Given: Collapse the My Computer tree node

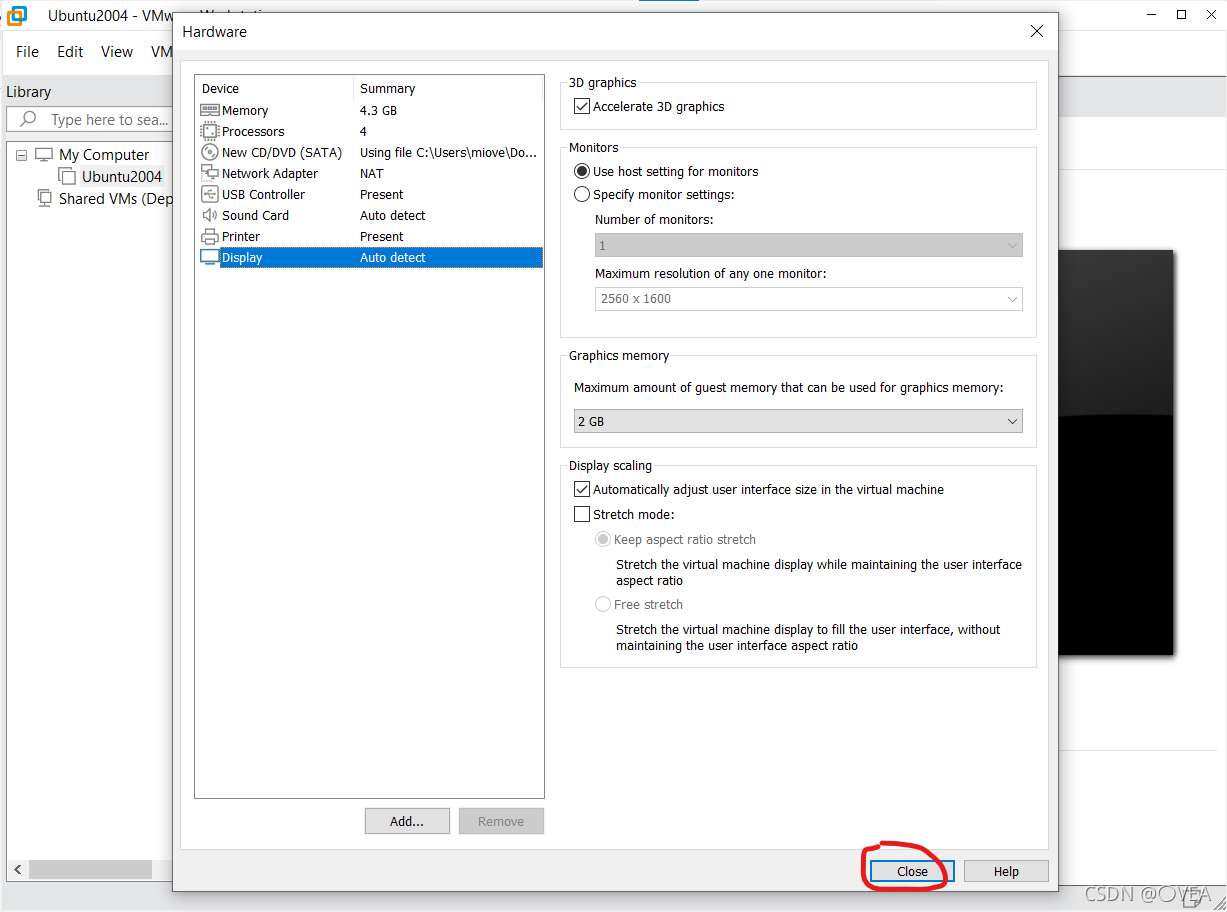Looking at the screenshot, I should pos(22,155).
